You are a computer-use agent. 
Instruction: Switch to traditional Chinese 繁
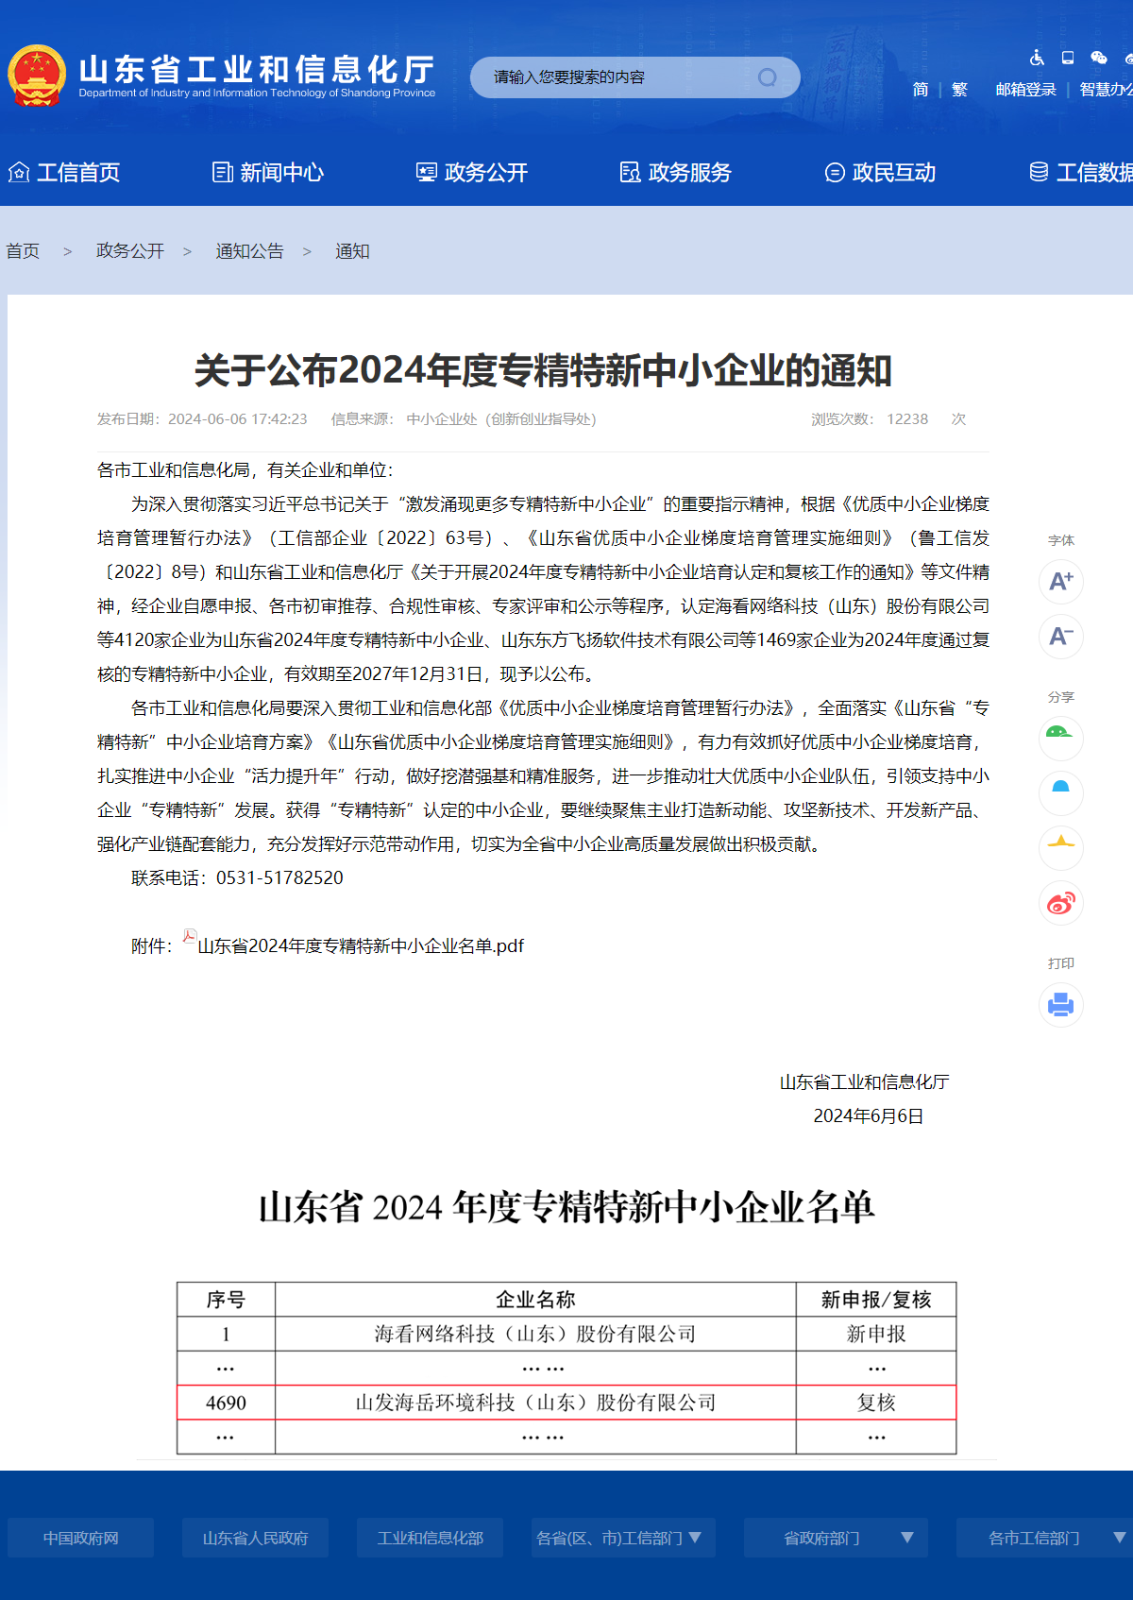960,90
